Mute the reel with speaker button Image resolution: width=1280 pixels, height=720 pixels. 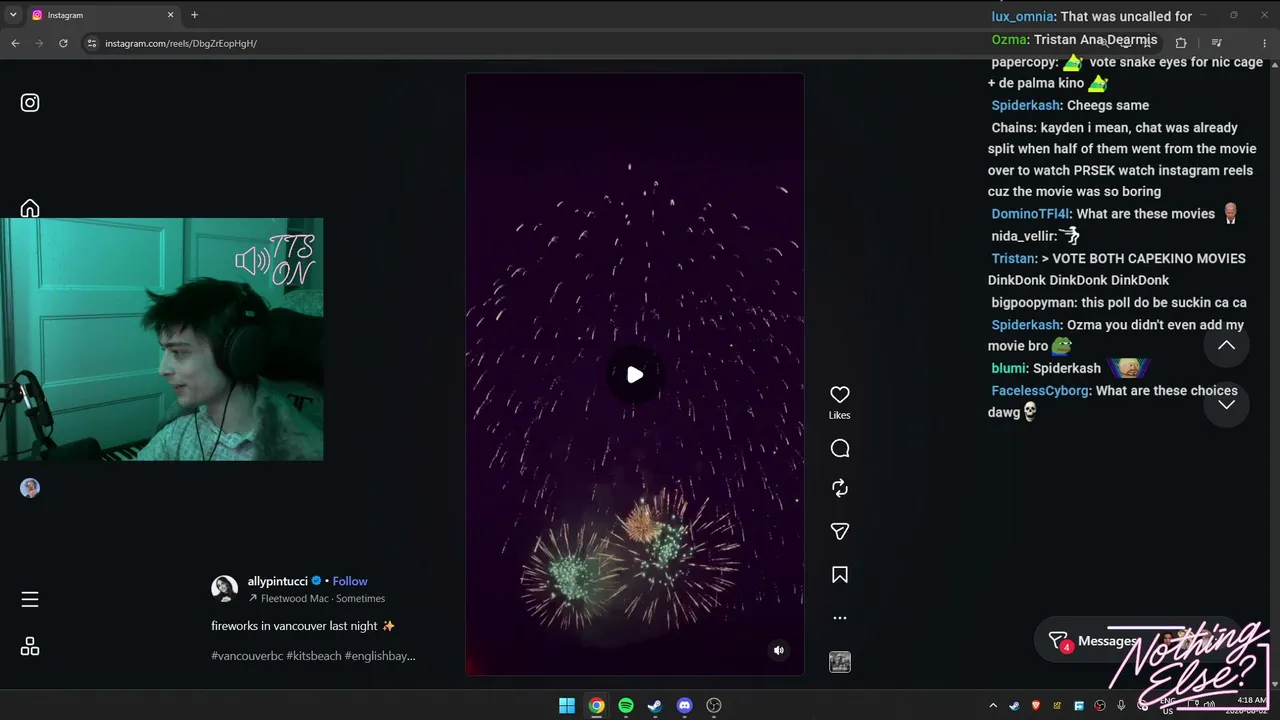point(779,651)
